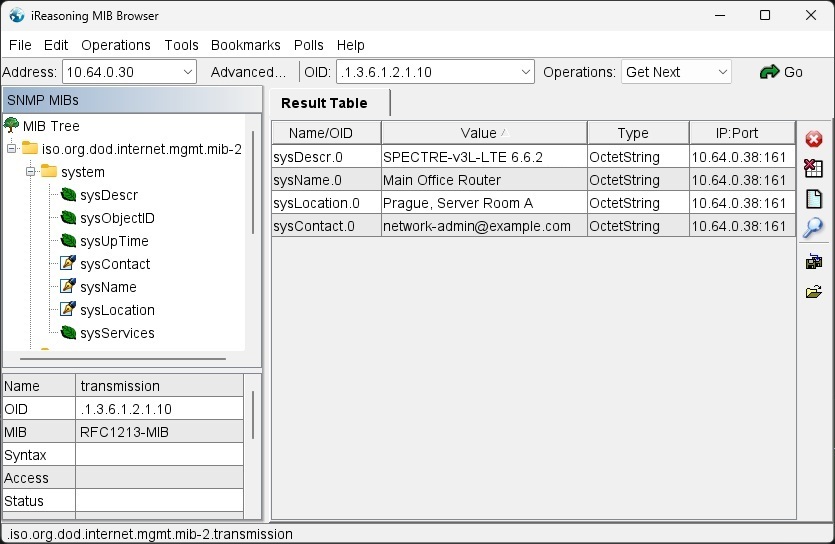Click the sysLocation writable node icon
Image resolution: width=835 pixels, height=544 pixels.
click(x=68, y=309)
